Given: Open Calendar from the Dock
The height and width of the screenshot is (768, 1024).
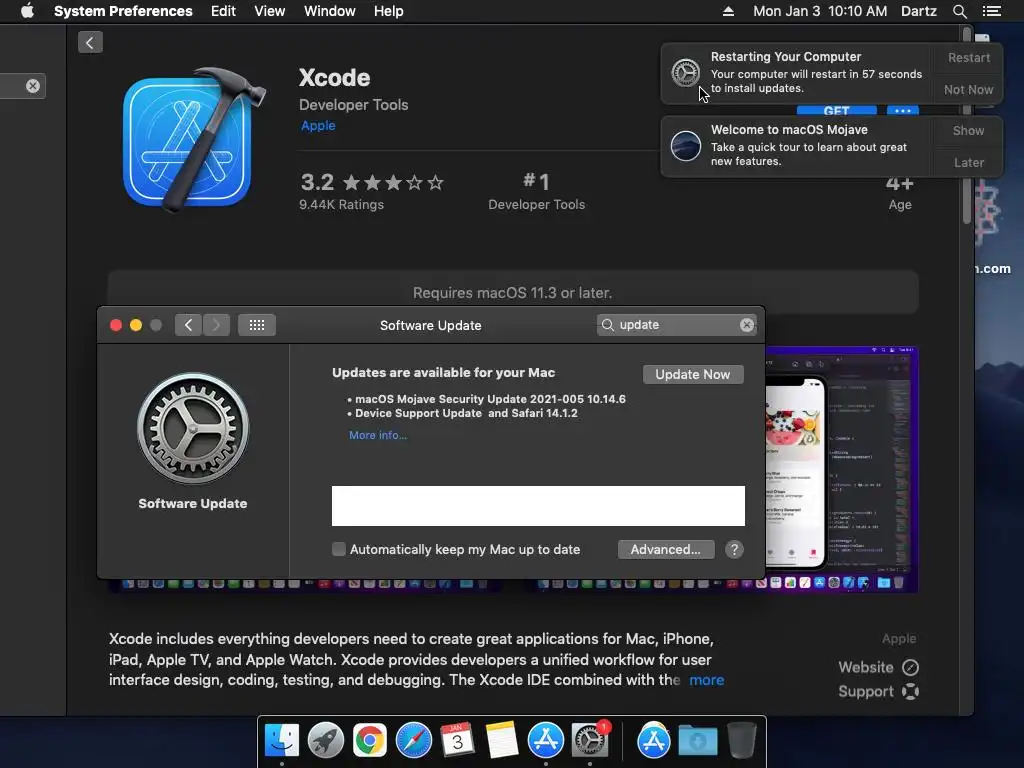Looking at the screenshot, I should [457, 741].
